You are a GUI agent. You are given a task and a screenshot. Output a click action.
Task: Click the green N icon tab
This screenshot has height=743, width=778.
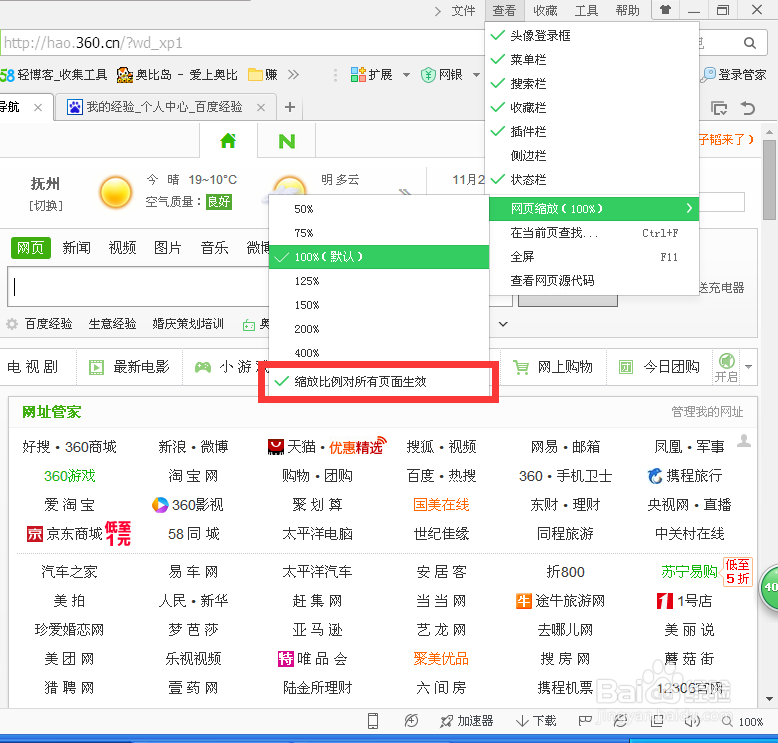click(x=287, y=141)
